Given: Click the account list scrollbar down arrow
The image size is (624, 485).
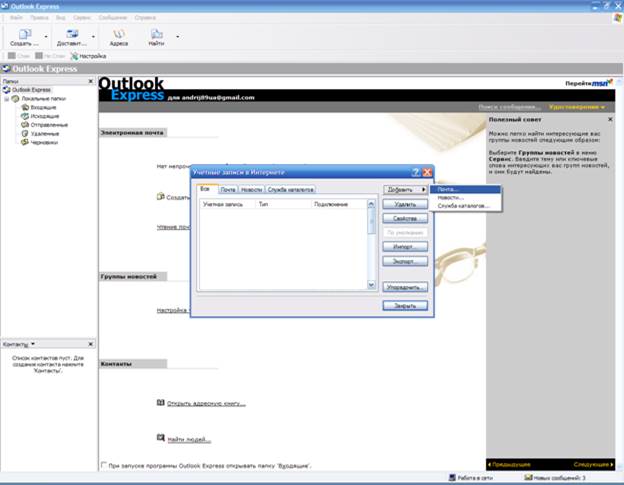Looking at the screenshot, I should pyautogui.click(x=371, y=284).
